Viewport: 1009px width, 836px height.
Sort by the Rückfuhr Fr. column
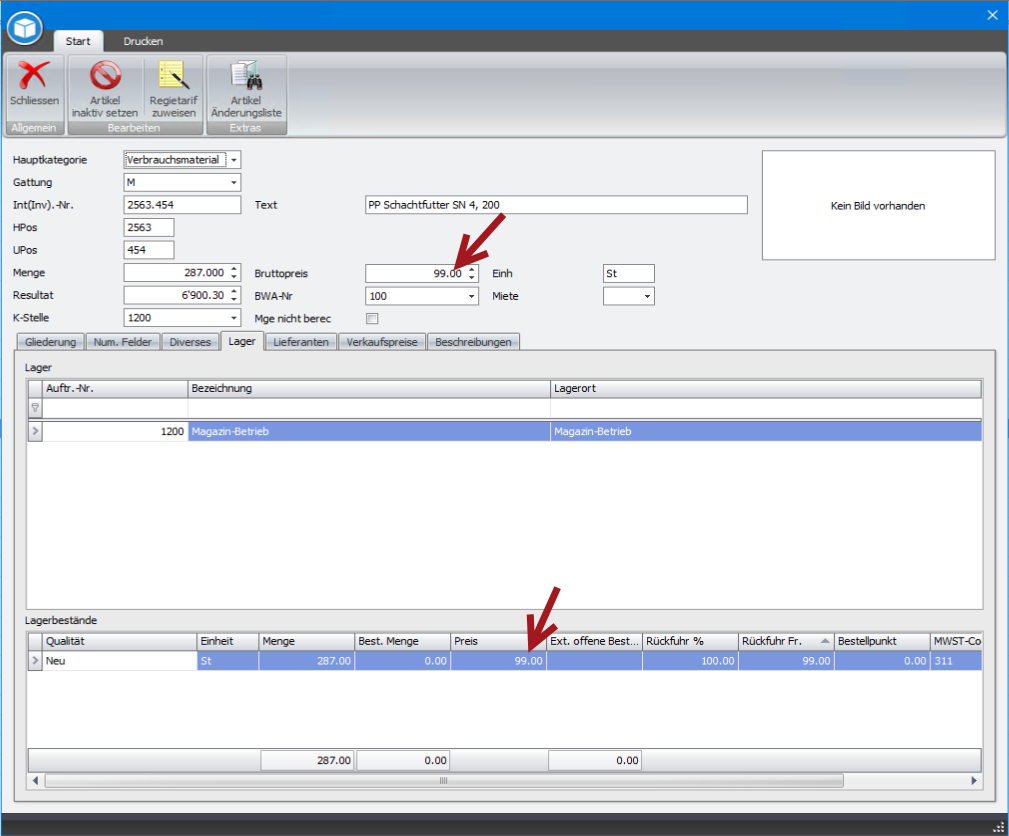click(x=786, y=642)
